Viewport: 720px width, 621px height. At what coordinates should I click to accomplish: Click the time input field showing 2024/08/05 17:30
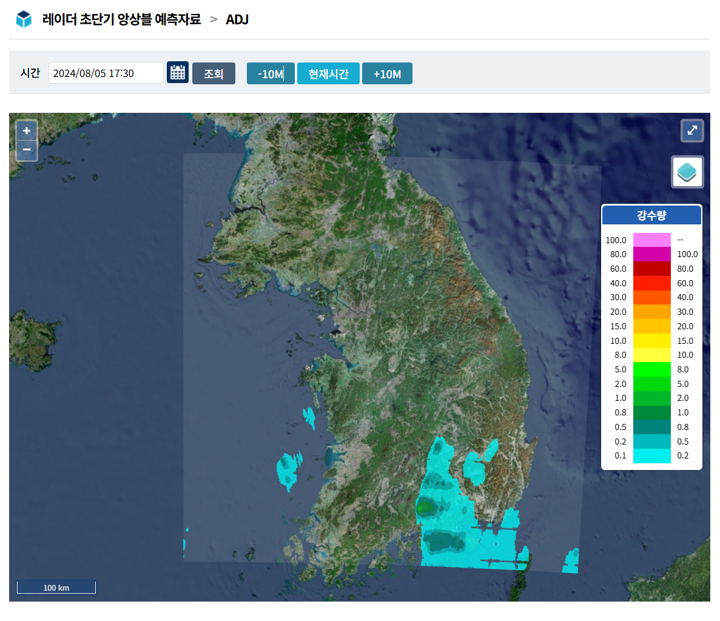105,73
